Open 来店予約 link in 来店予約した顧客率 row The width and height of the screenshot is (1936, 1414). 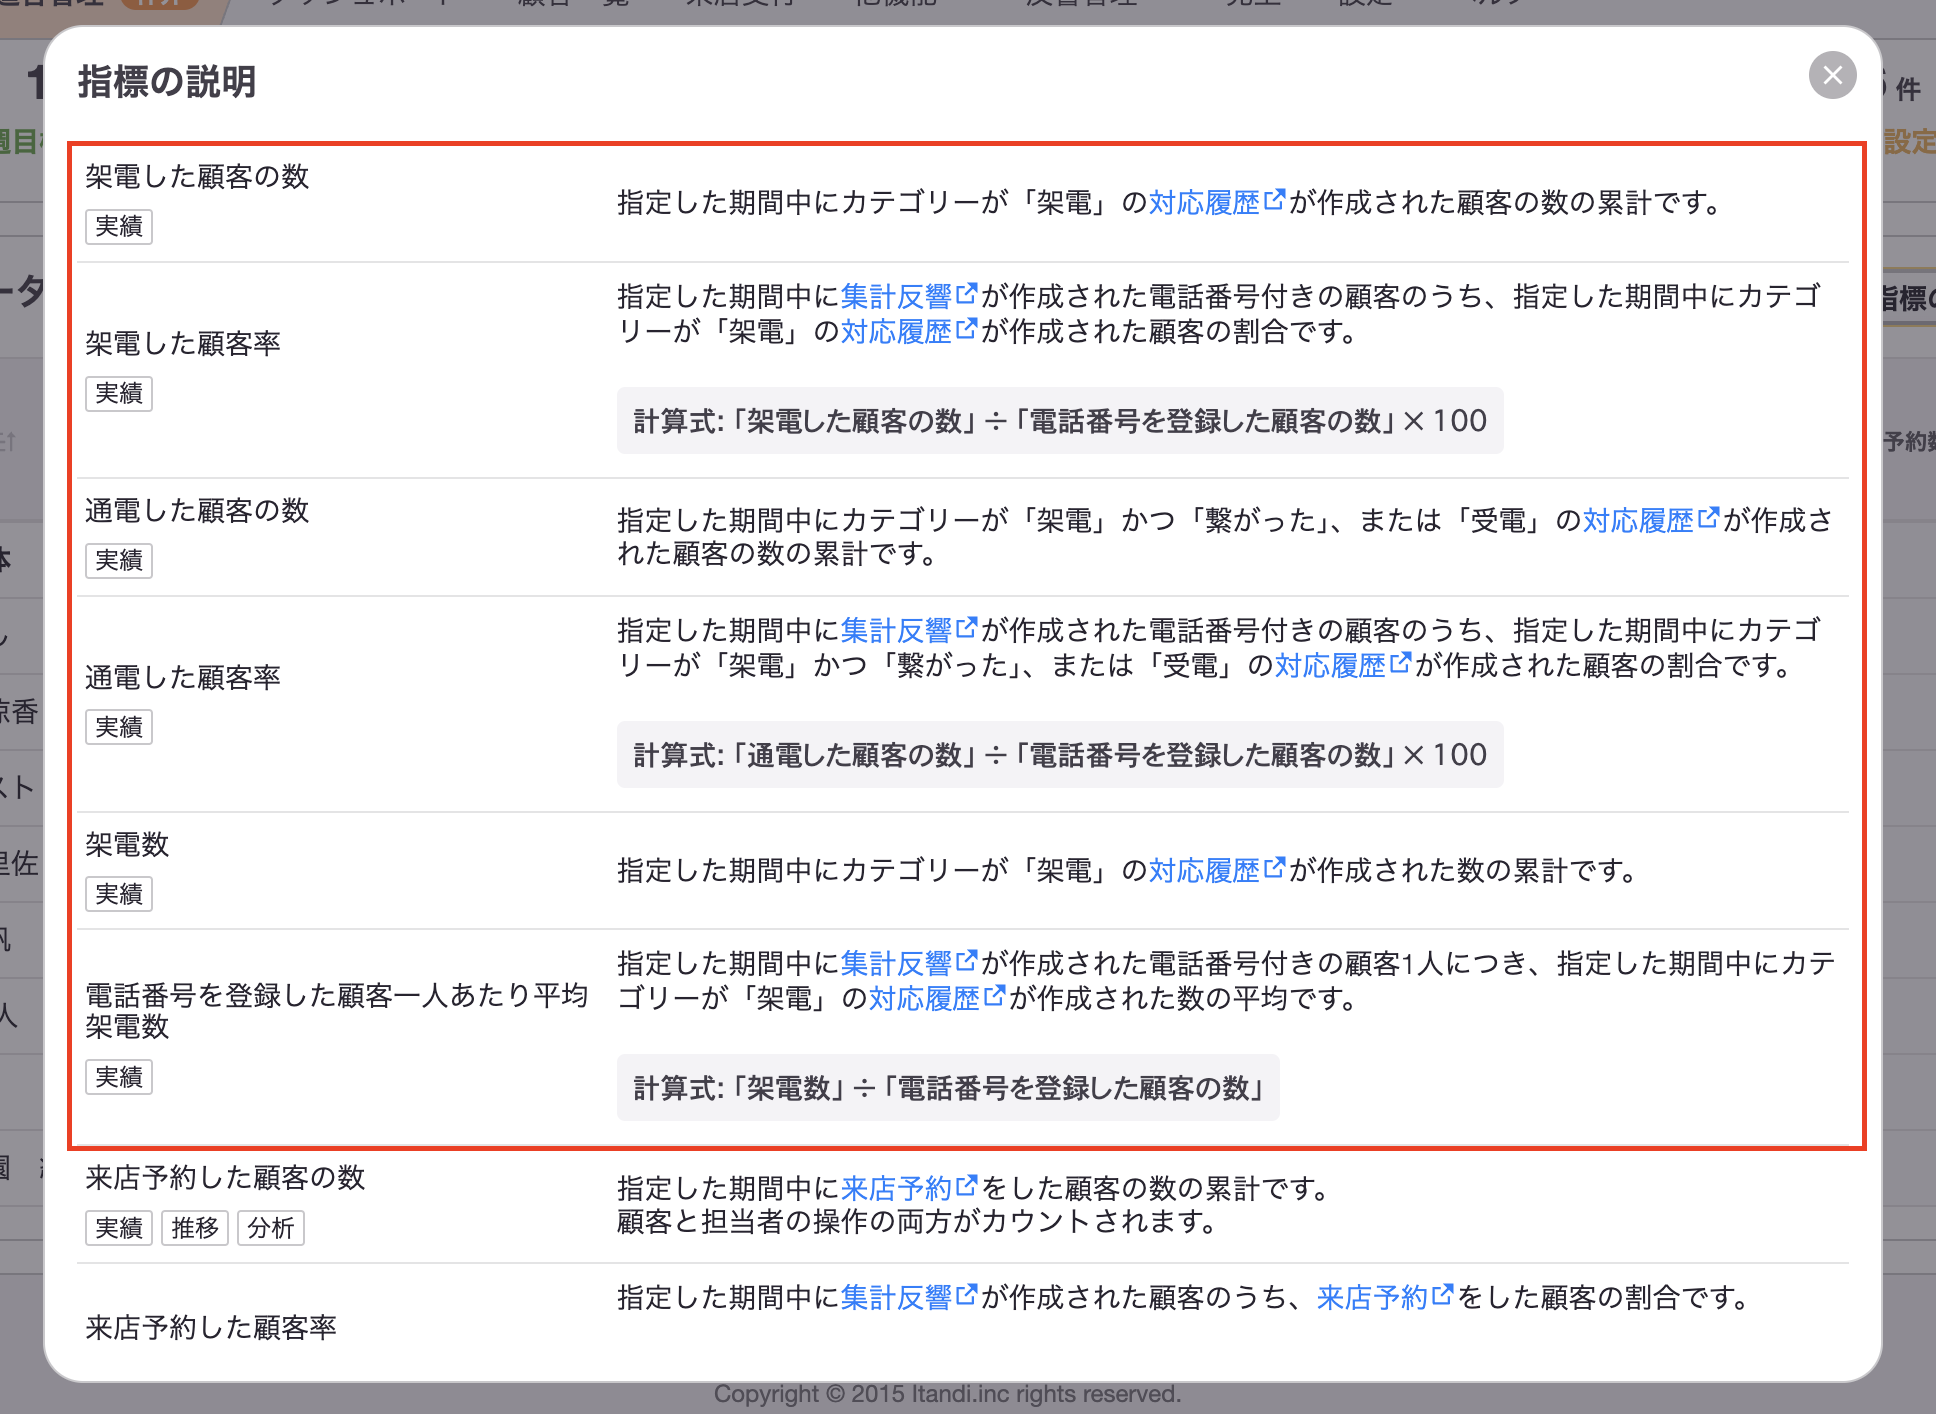coord(1384,1297)
